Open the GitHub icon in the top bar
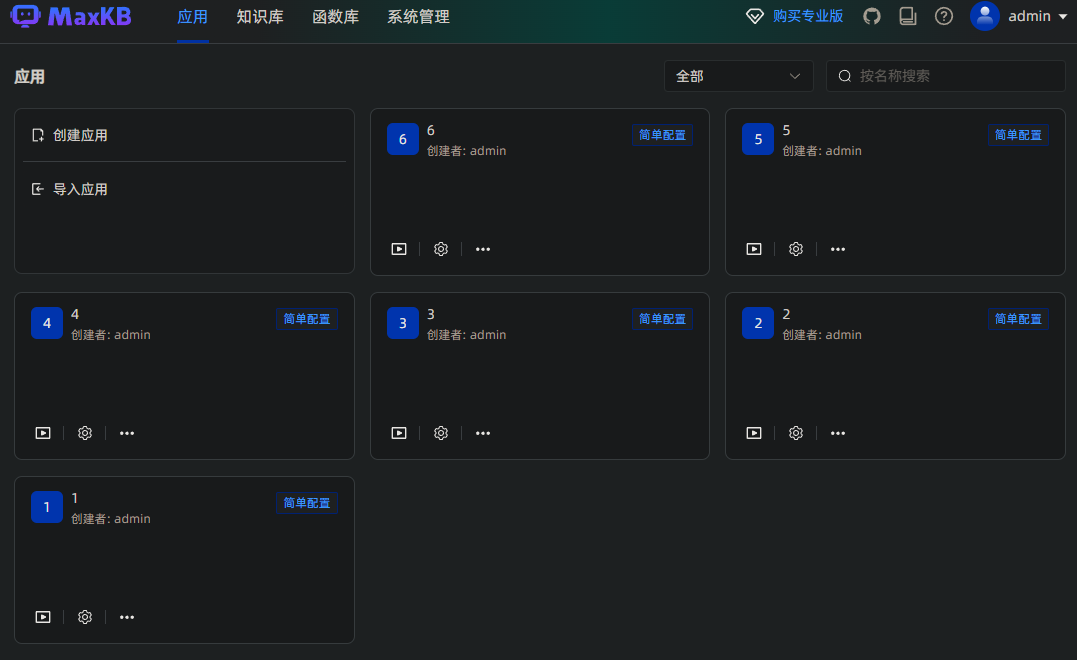This screenshot has width=1077, height=660. click(871, 16)
